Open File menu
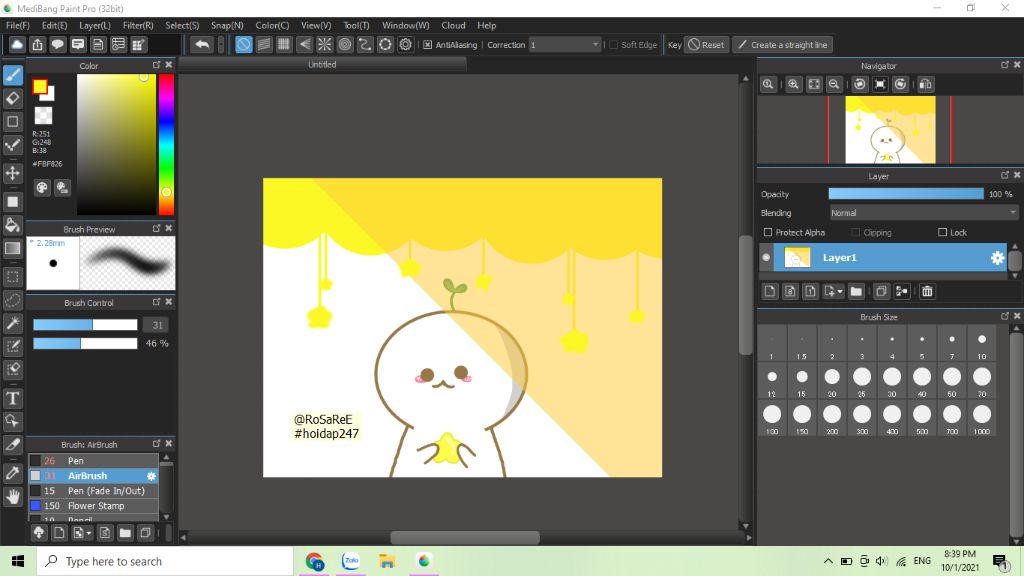This screenshot has height=576, width=1024. pos(18,25)
